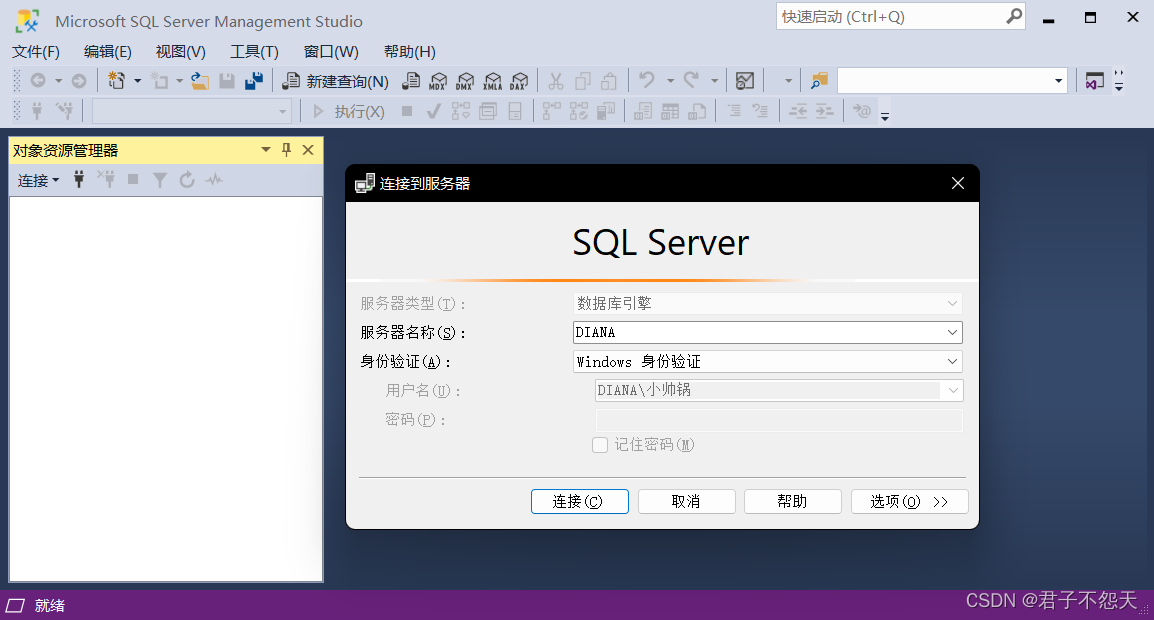Pin the Object Explorer panel
This screenshot has width=1154, height=620.
tap(286, 150)
